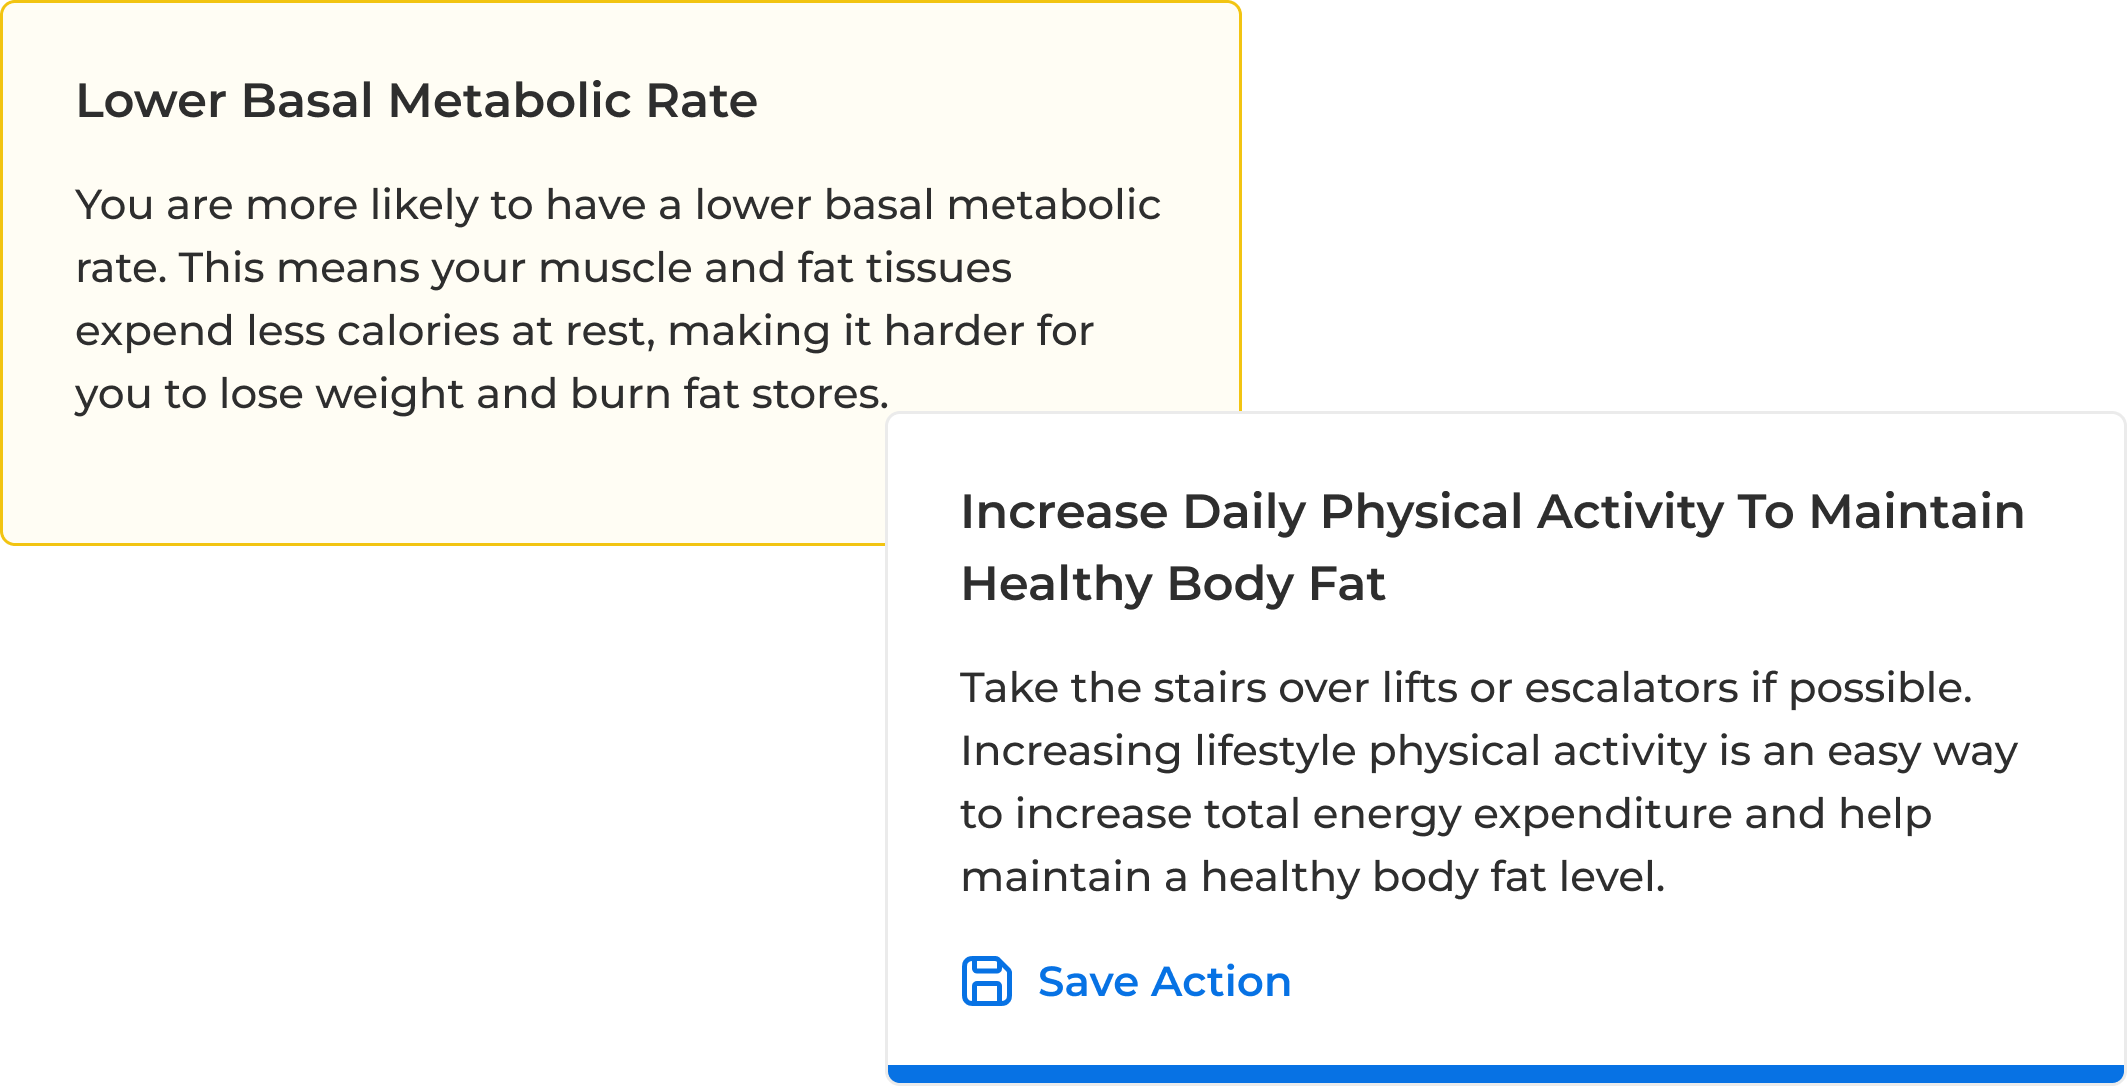Click the Lower Basal Metabolic Rate heading

click(x=416, y=101)
